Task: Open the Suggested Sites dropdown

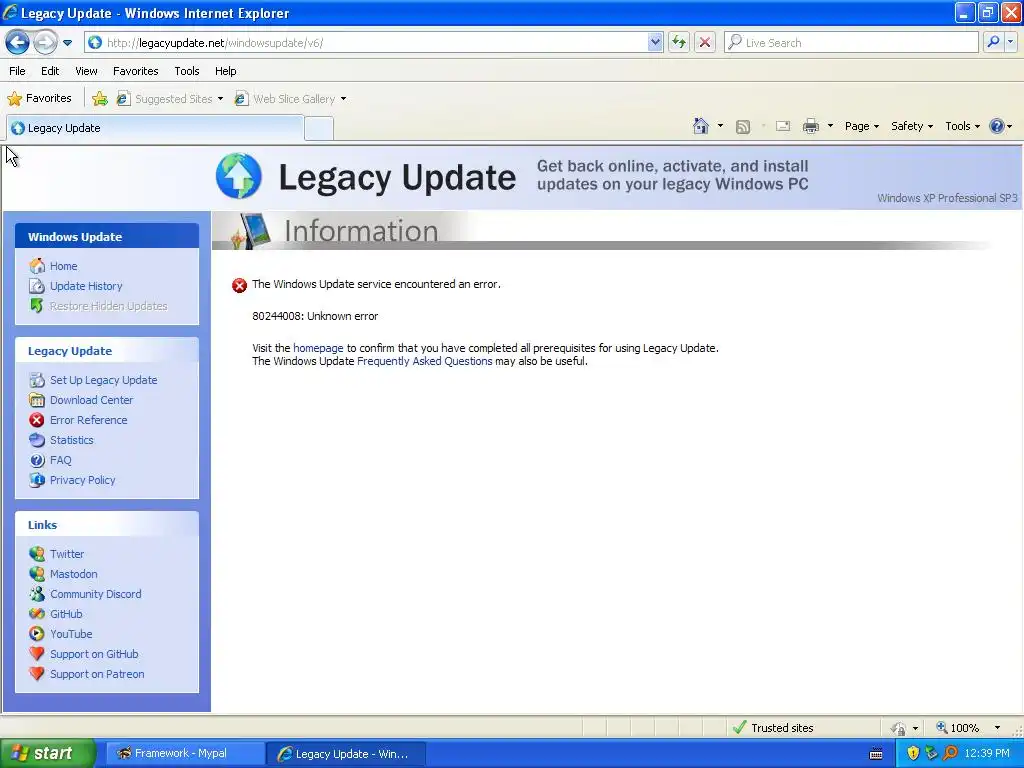Action: point(170,99)
